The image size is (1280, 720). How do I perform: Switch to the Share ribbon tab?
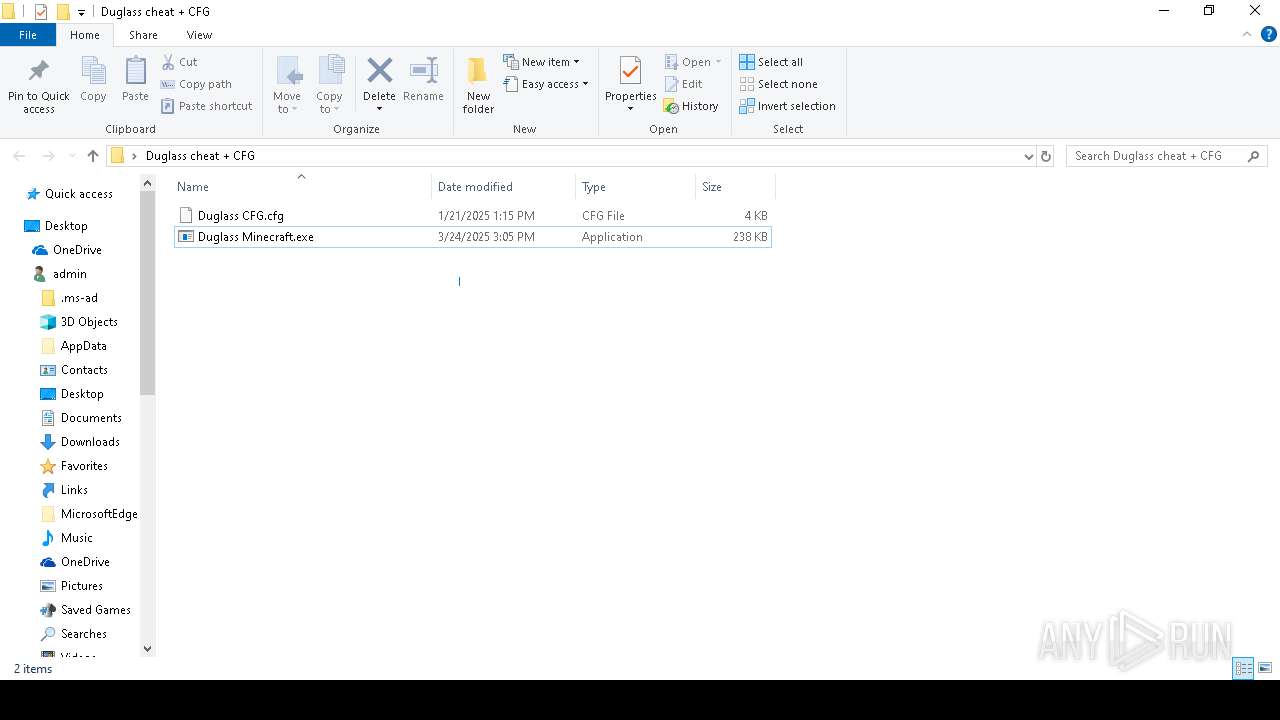coord(143,35)
